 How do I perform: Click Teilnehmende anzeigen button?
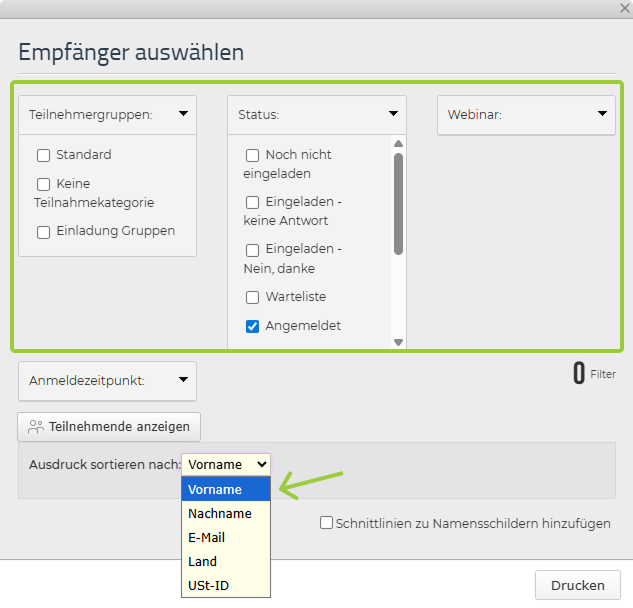tap(109, 427)
